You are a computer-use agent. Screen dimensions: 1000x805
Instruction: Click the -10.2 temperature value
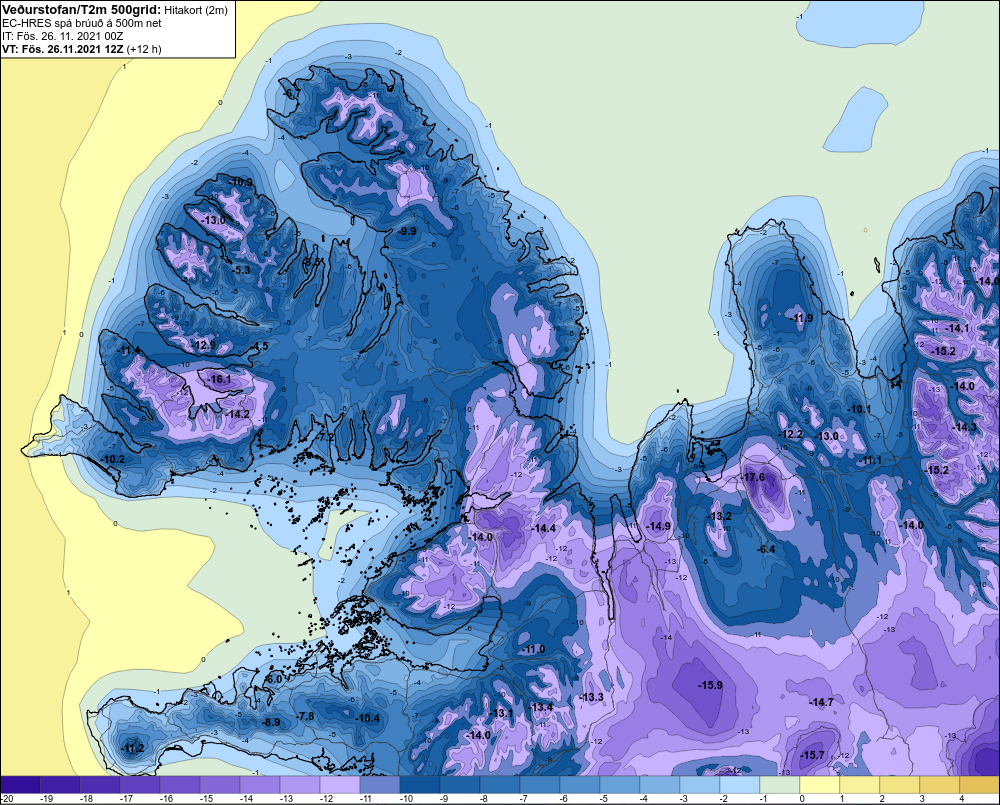click(x=114, y=459)
